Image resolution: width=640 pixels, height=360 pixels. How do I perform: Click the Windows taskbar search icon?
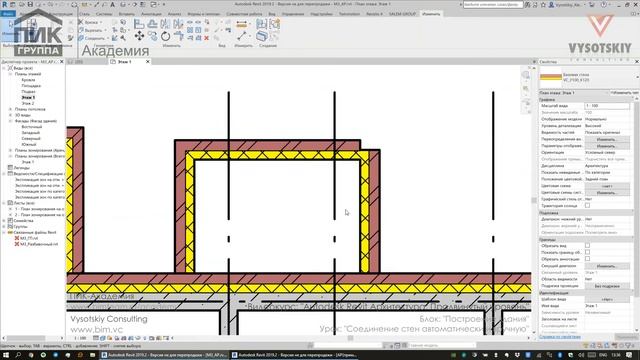pos(18,355)
